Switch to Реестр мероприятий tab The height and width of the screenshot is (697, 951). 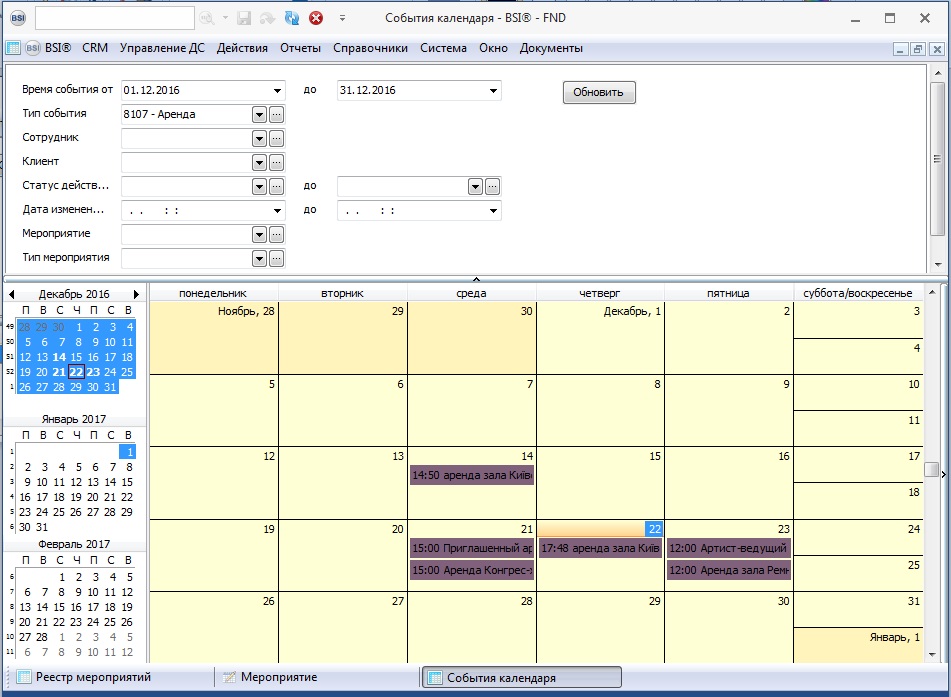pos(93,678)
